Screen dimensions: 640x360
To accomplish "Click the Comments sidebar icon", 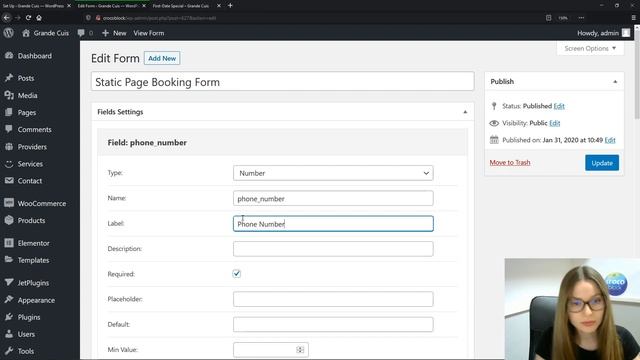I will click(x=9, y=129).
